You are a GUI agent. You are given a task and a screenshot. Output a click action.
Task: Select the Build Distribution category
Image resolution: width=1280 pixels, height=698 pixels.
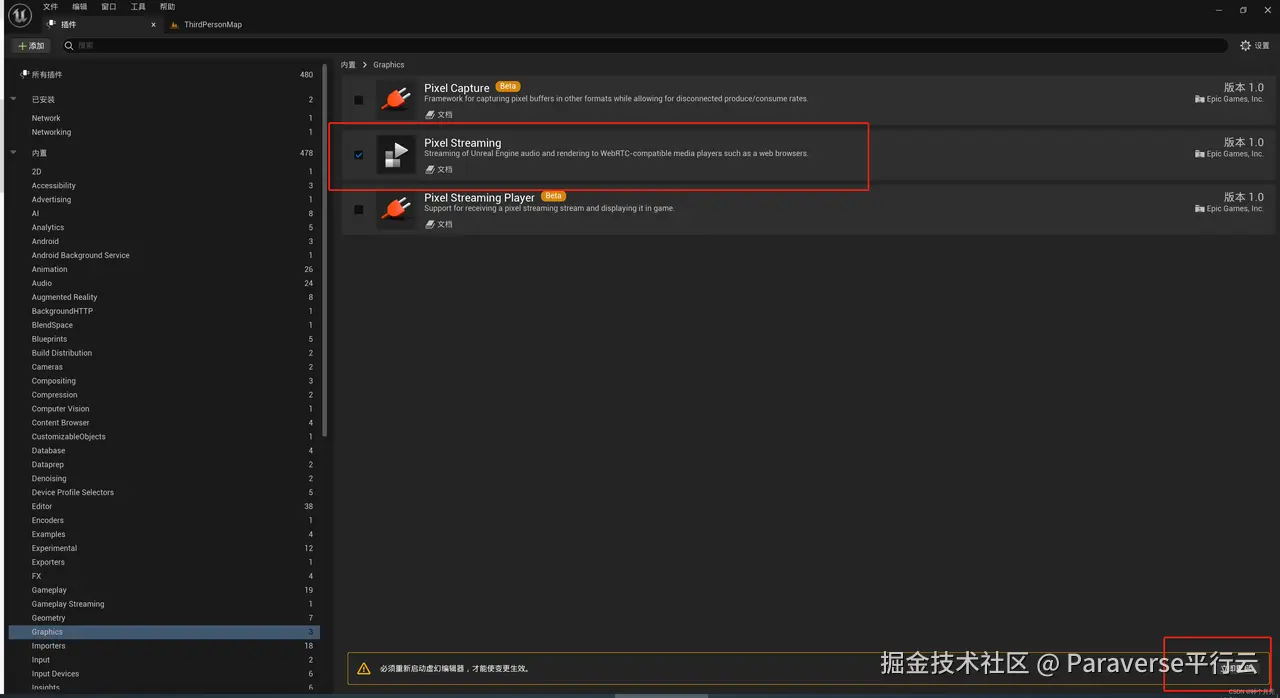click(x=165, y=353)
